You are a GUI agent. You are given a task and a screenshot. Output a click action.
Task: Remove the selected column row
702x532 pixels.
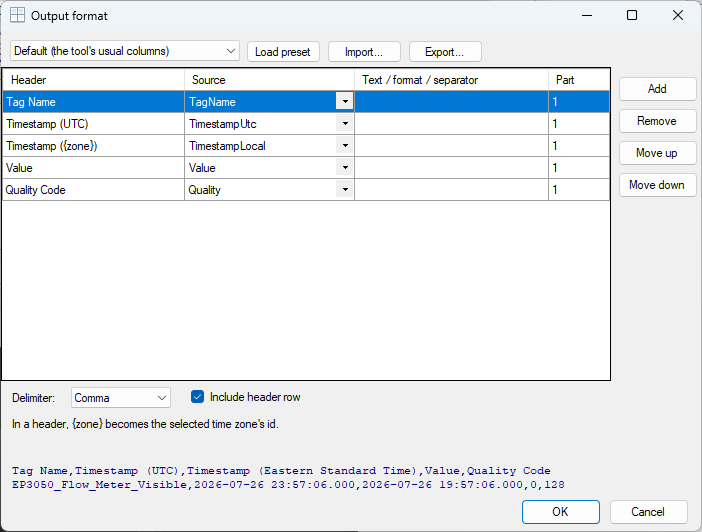657,121
